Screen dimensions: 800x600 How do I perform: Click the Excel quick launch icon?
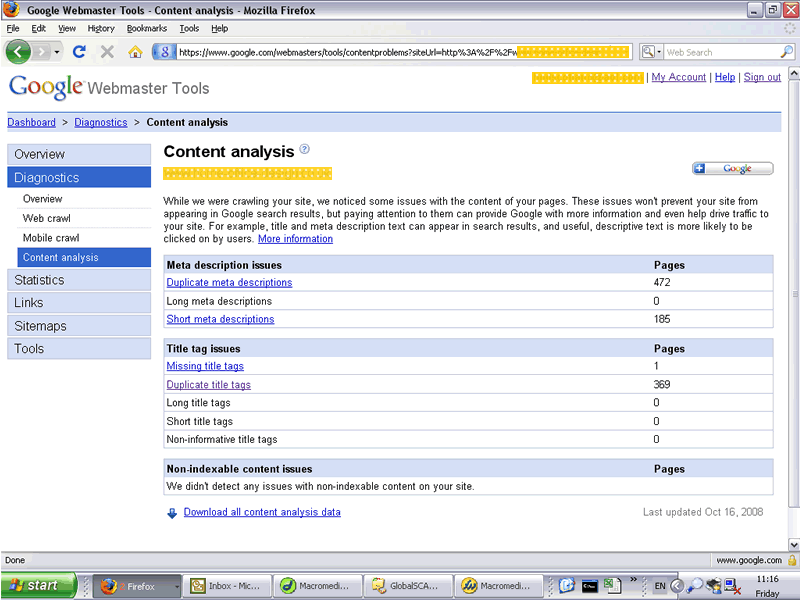pyautogui.click(x=611, y=586)
